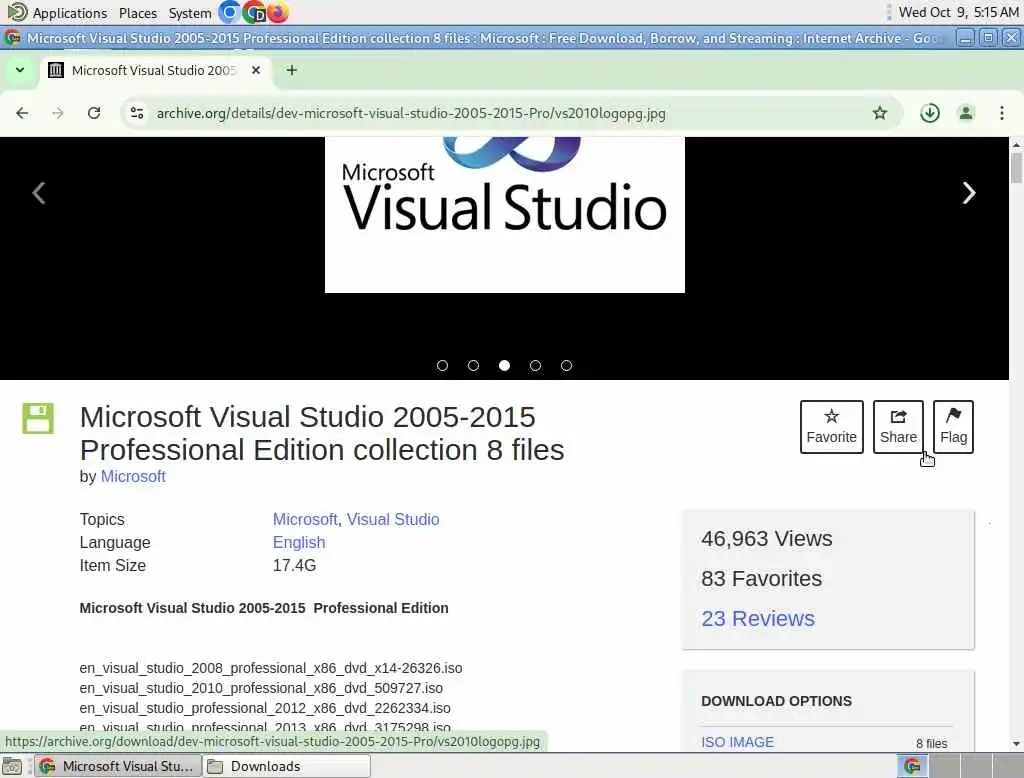Viewport: 1024px width, 778px height.
Task: Go to the next carousel image
Action: pyautogui.click(x=969, y=193)
